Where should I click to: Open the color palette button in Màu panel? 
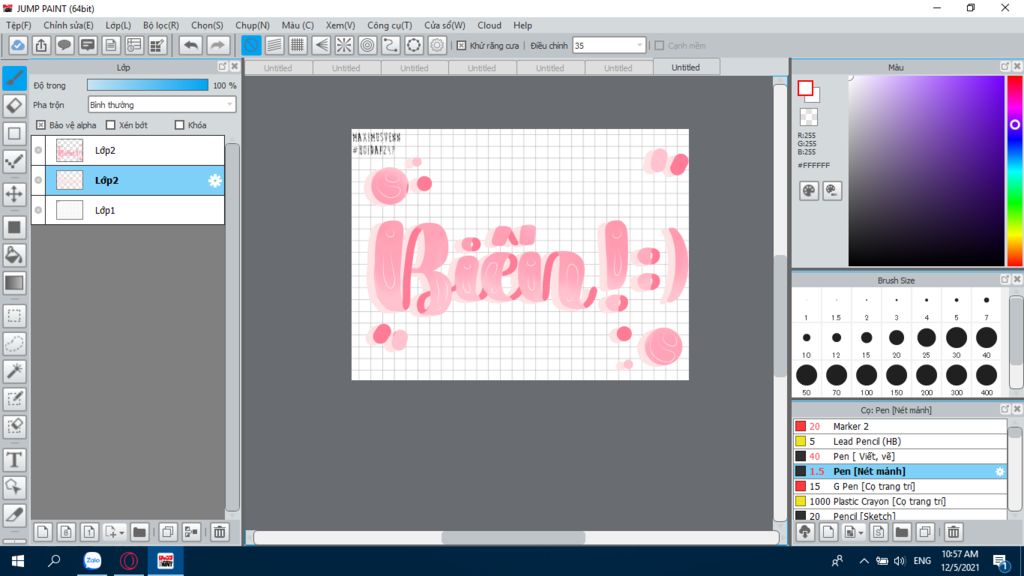click(808, 191)
